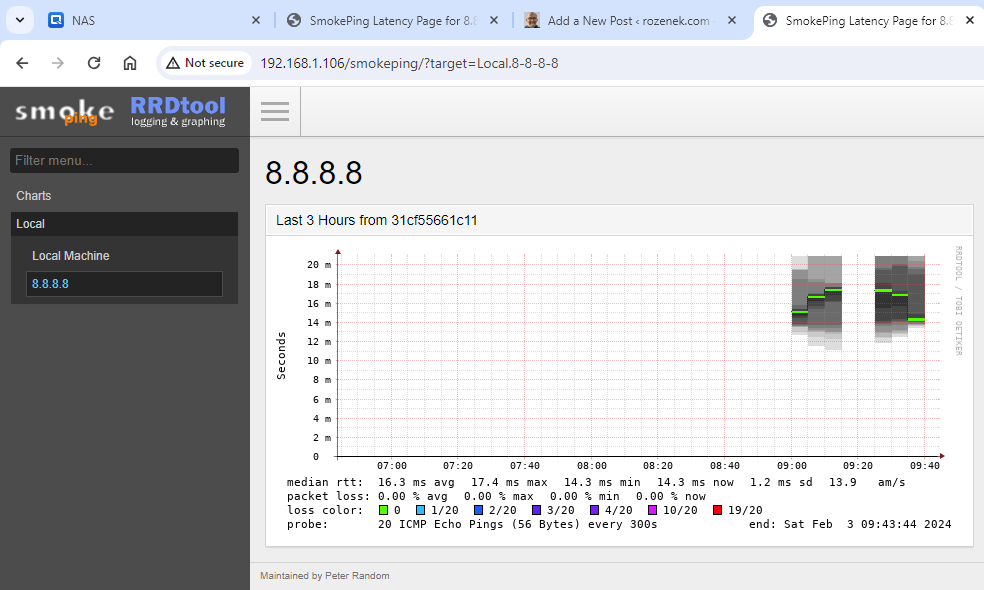Reload the SmokePing page

coord(94,63)
